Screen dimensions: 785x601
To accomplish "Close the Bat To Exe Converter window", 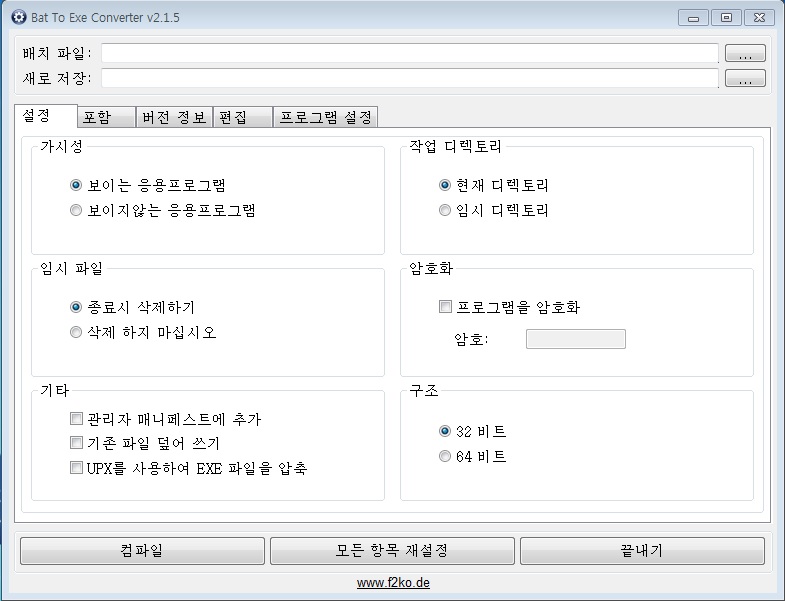I will [759, 18].
